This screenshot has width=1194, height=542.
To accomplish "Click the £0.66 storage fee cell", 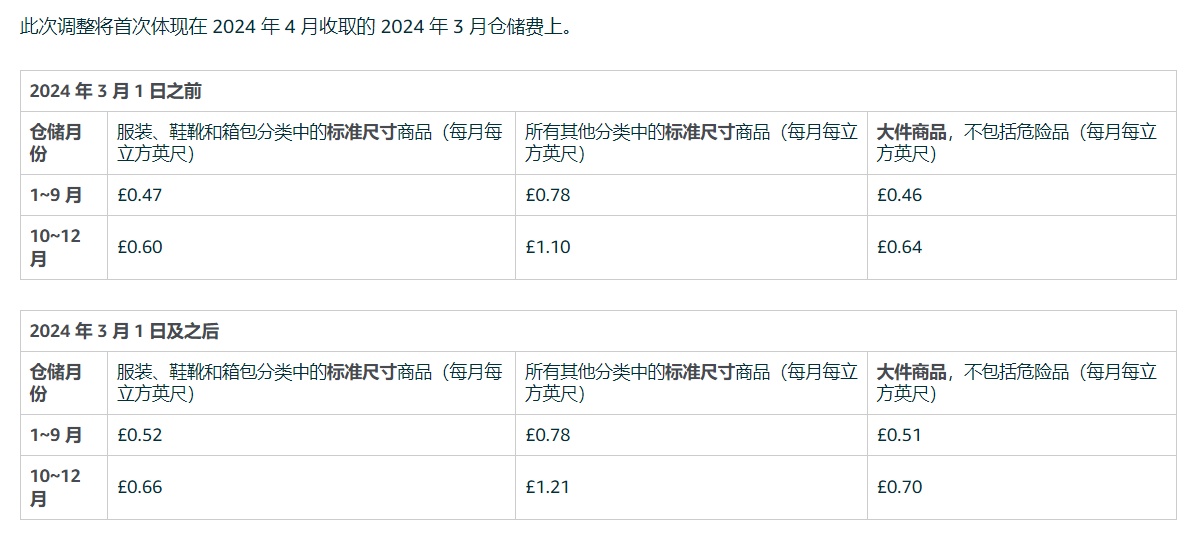I will [140, 487].
